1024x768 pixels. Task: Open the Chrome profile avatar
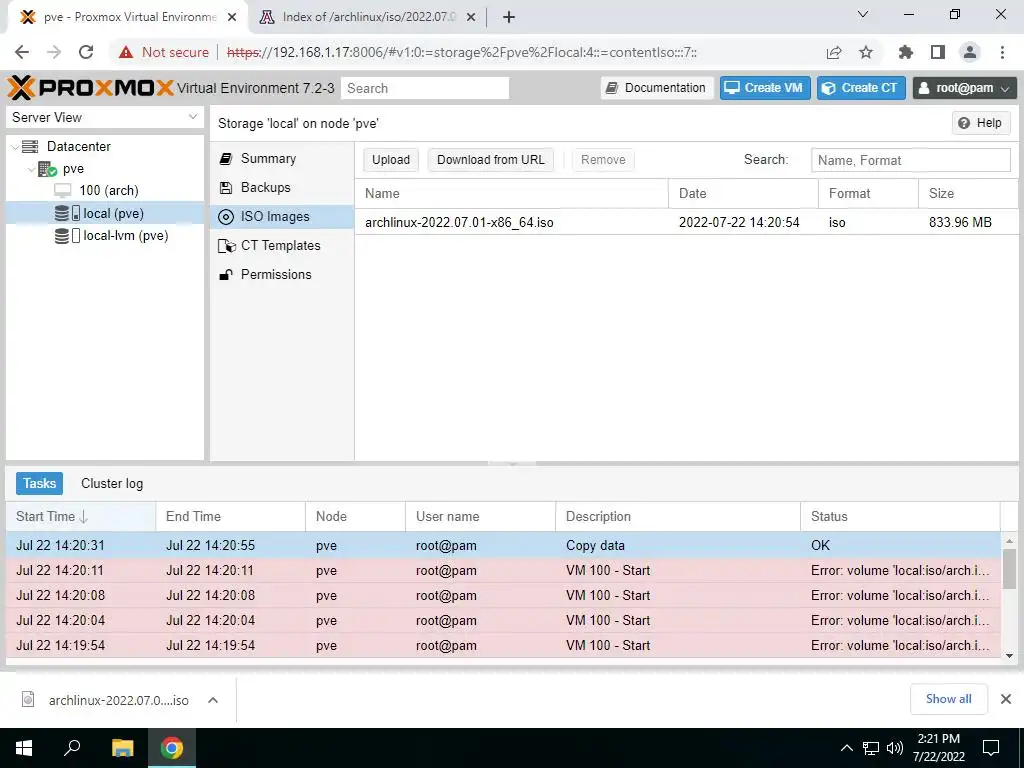pyautogui.click(x=970, y=52)
